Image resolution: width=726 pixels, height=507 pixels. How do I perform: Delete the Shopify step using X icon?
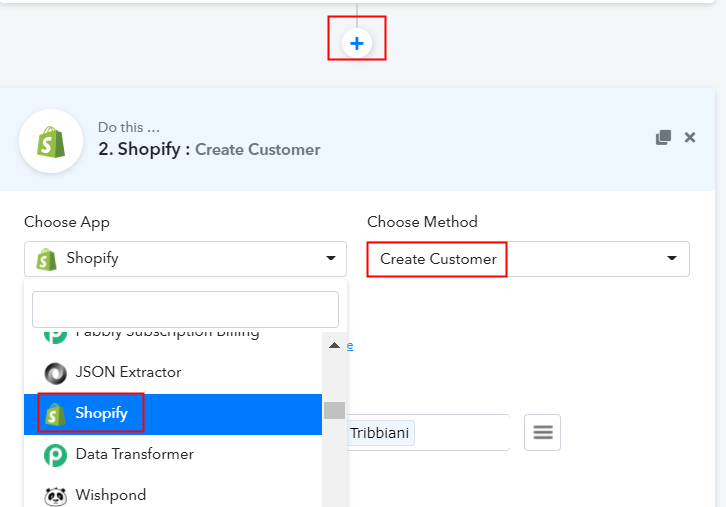(690, 138)
